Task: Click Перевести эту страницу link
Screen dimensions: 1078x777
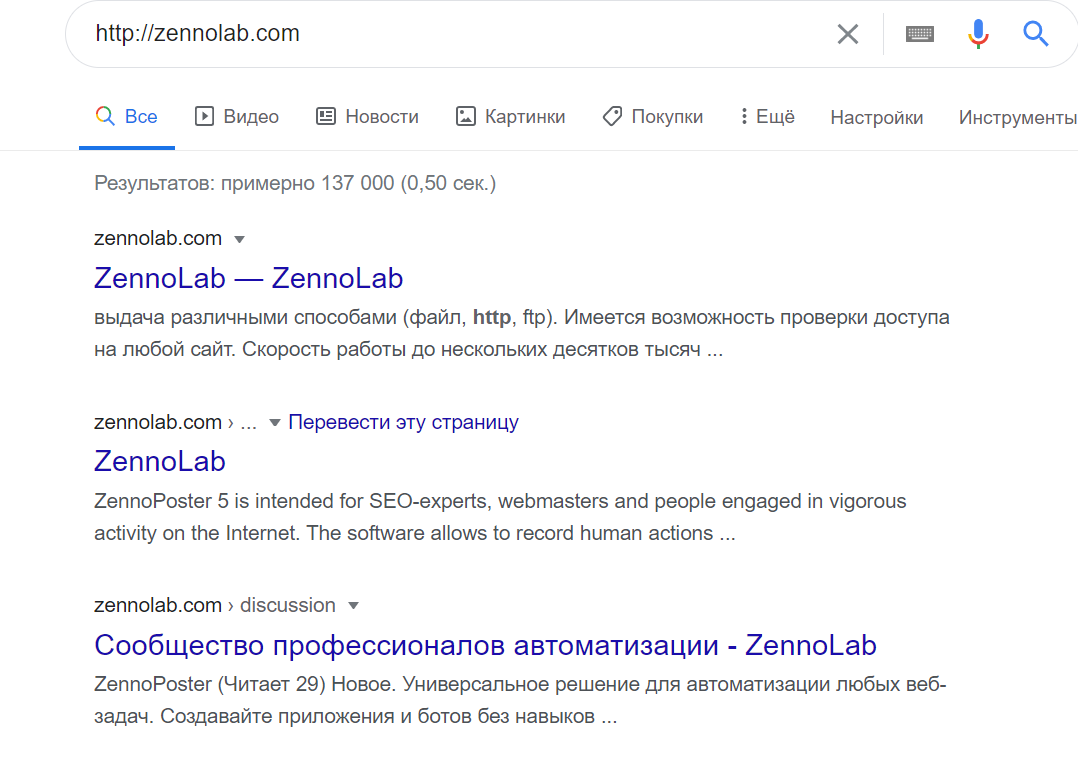Action: [x=404, y=422]
